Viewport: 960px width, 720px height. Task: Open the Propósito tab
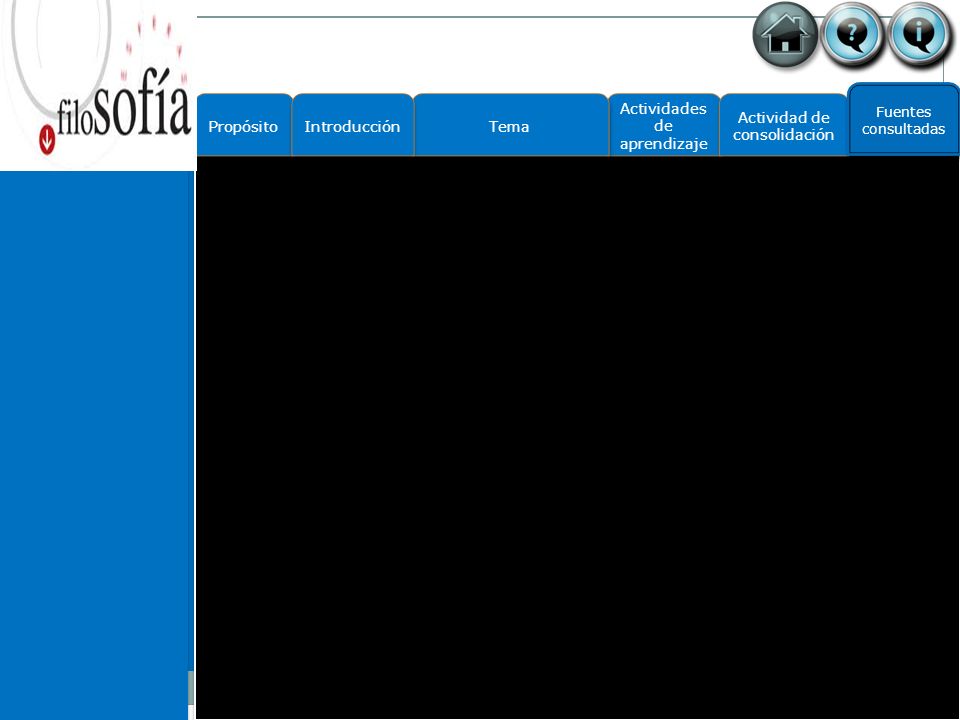tap(244, 126)
